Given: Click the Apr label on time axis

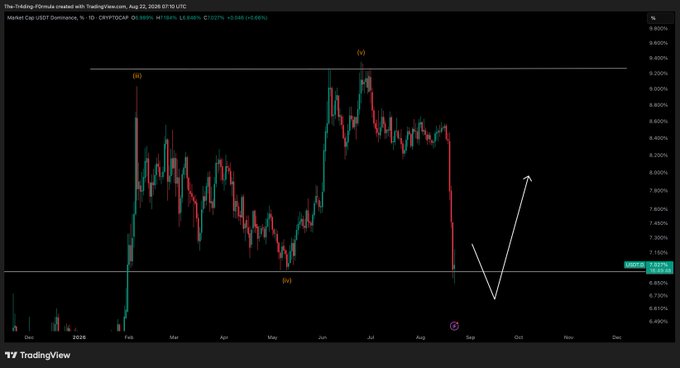Looking at the screenshot, I should click(x=224, y=337).
